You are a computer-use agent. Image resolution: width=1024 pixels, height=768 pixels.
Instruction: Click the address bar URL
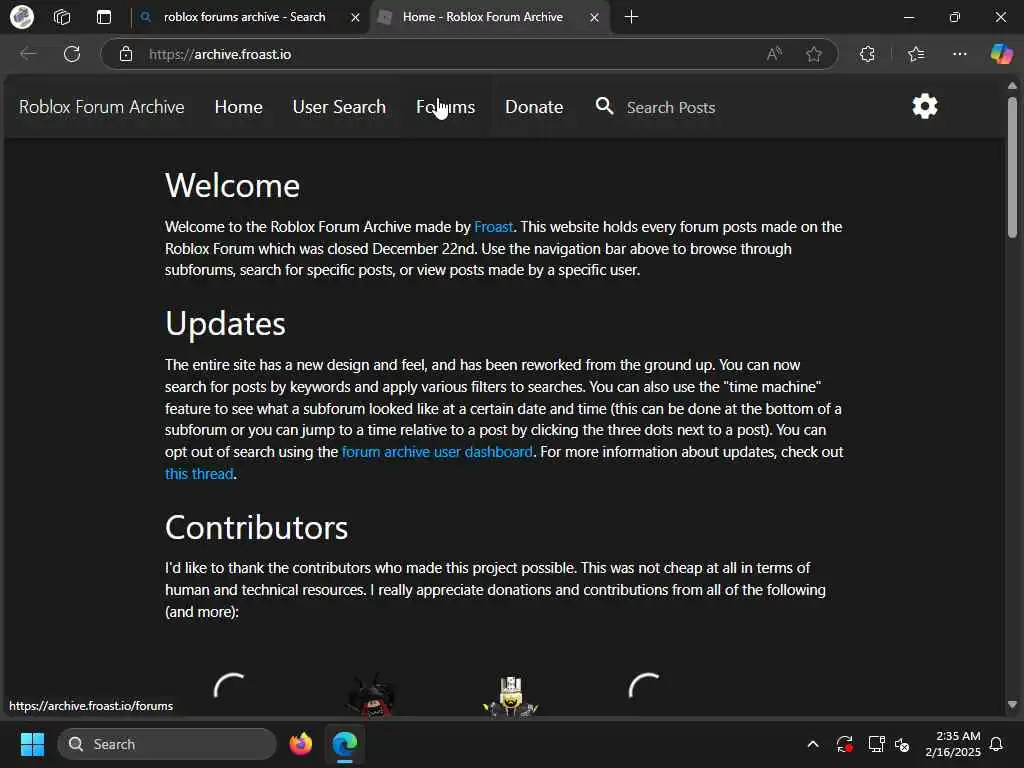219,54
